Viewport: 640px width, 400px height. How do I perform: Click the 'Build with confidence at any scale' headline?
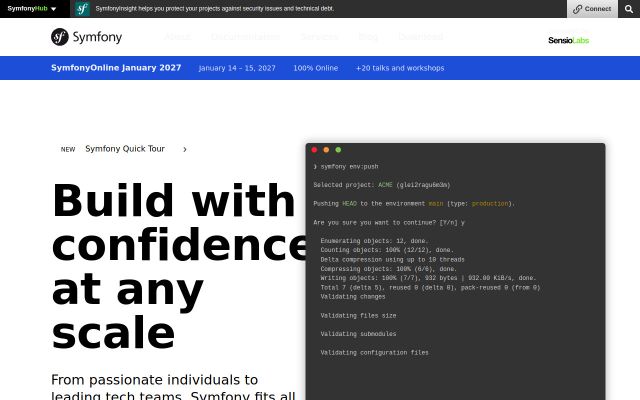point(179,266)
